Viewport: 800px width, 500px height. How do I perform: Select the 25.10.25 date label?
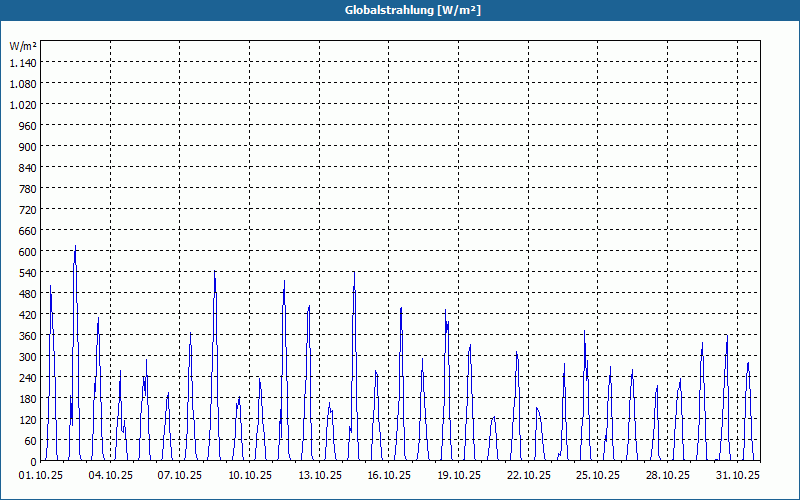coord(597,476)
